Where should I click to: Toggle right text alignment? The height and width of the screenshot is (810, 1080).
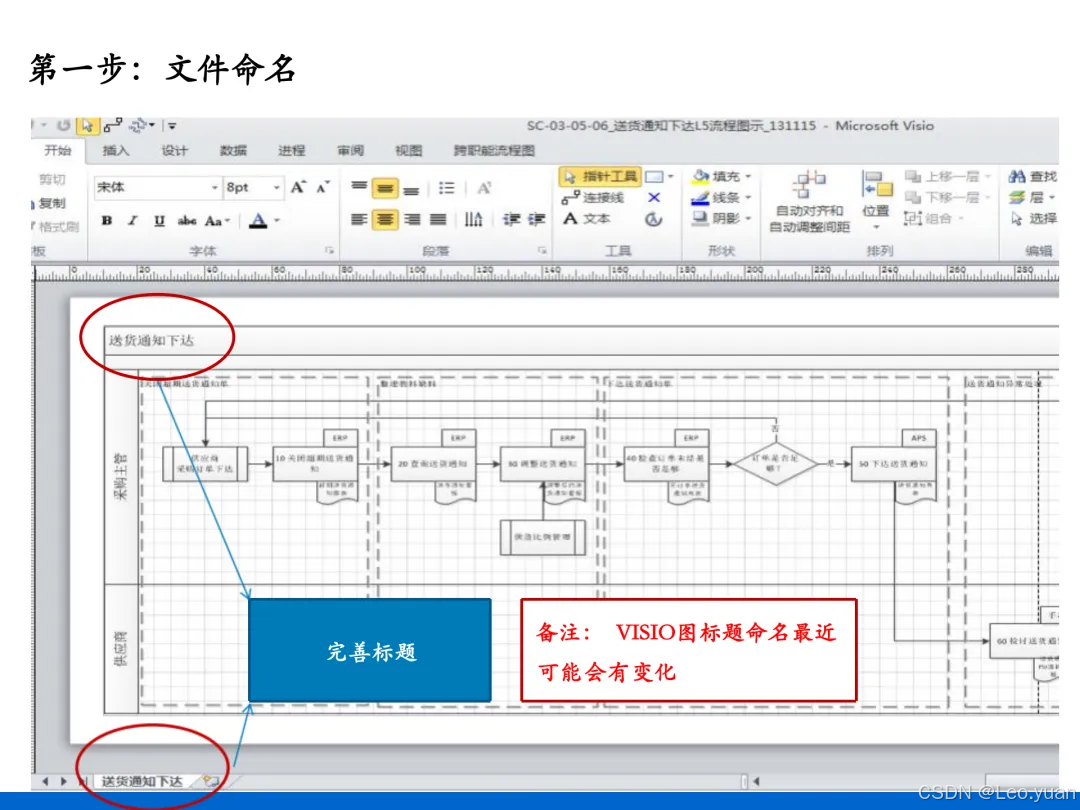tap(412, 220)
